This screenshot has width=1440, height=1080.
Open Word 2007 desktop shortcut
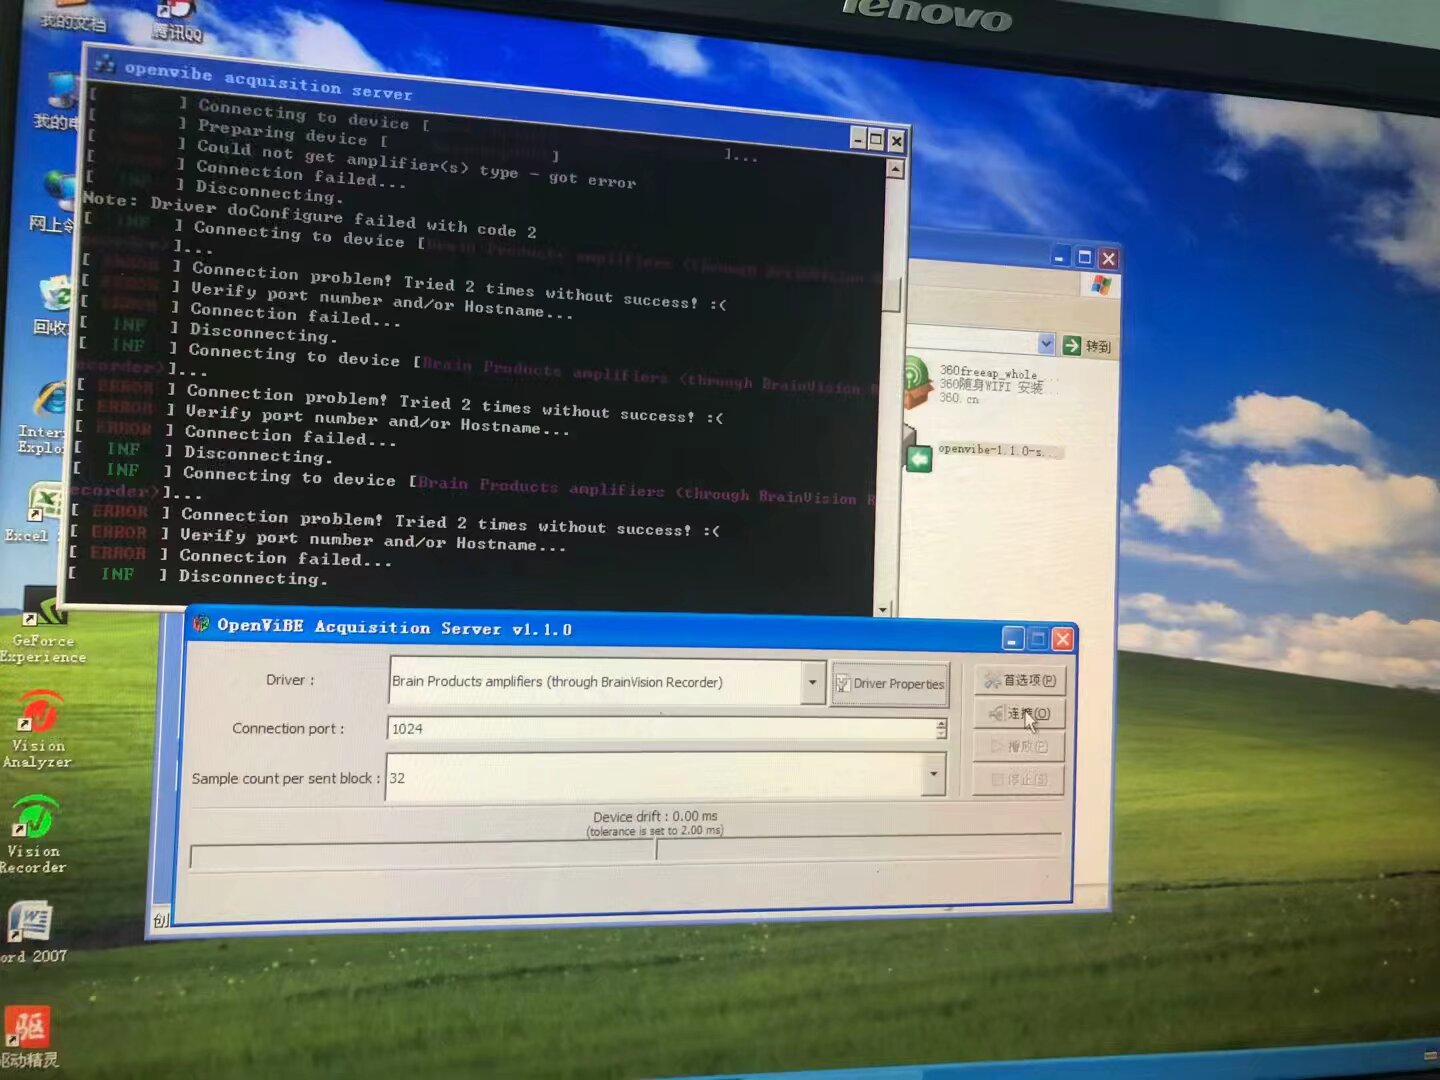tap(32, 930)
